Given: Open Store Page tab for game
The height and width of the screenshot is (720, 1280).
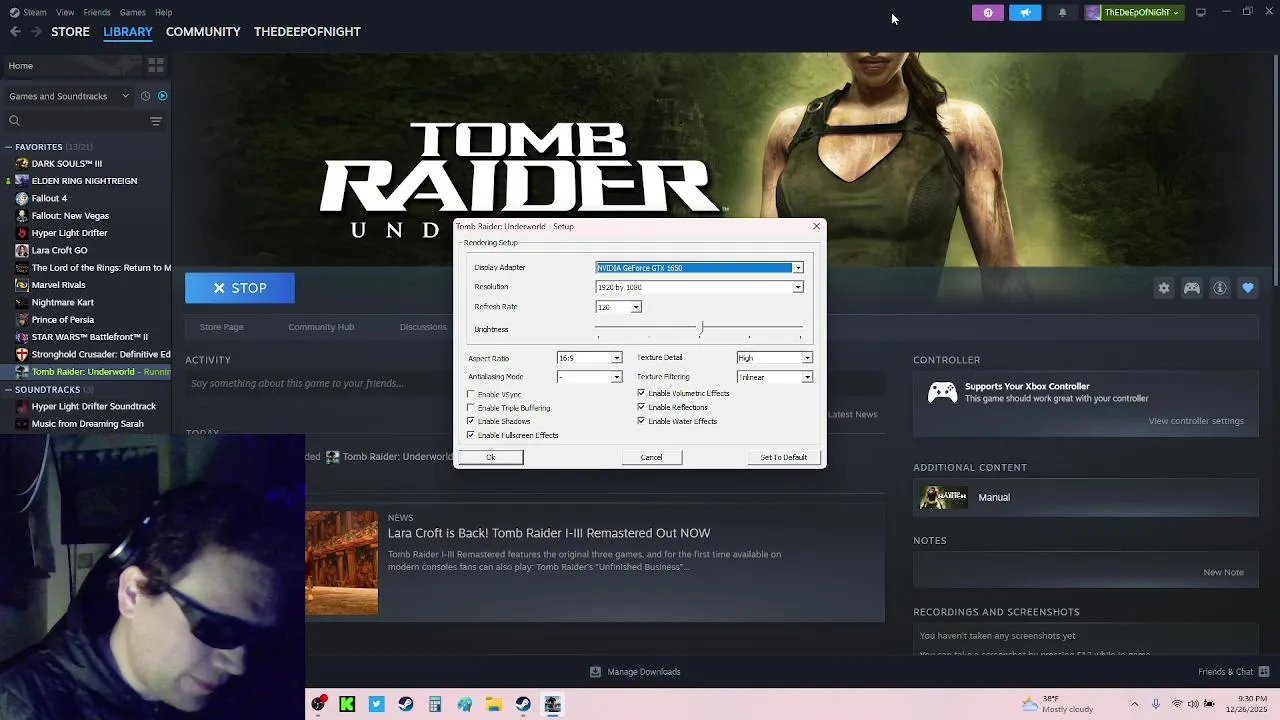Looking at the screenshot, I should pyautogui.click(x=221, y=327).
